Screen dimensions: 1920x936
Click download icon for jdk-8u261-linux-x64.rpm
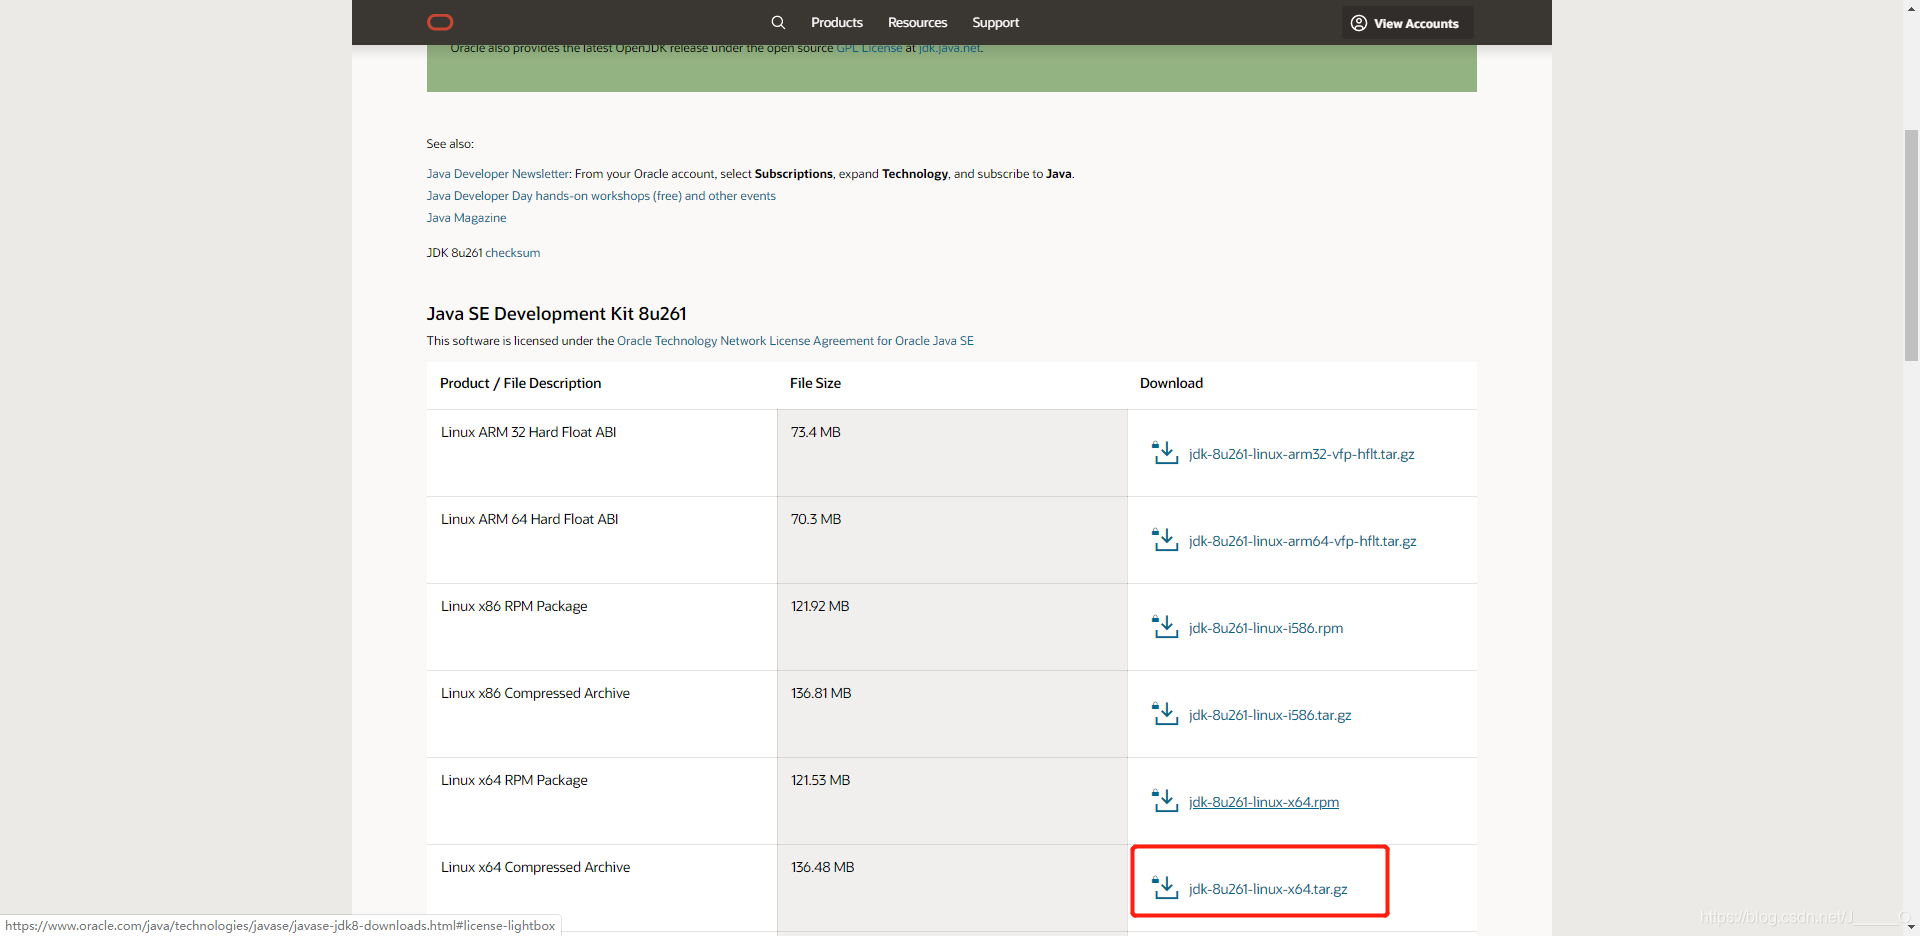pyautogui.click(x=1165, y=801)
